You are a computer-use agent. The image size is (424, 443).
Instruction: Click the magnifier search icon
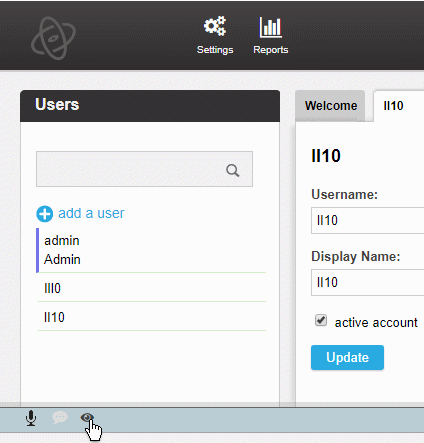point(233,170)
